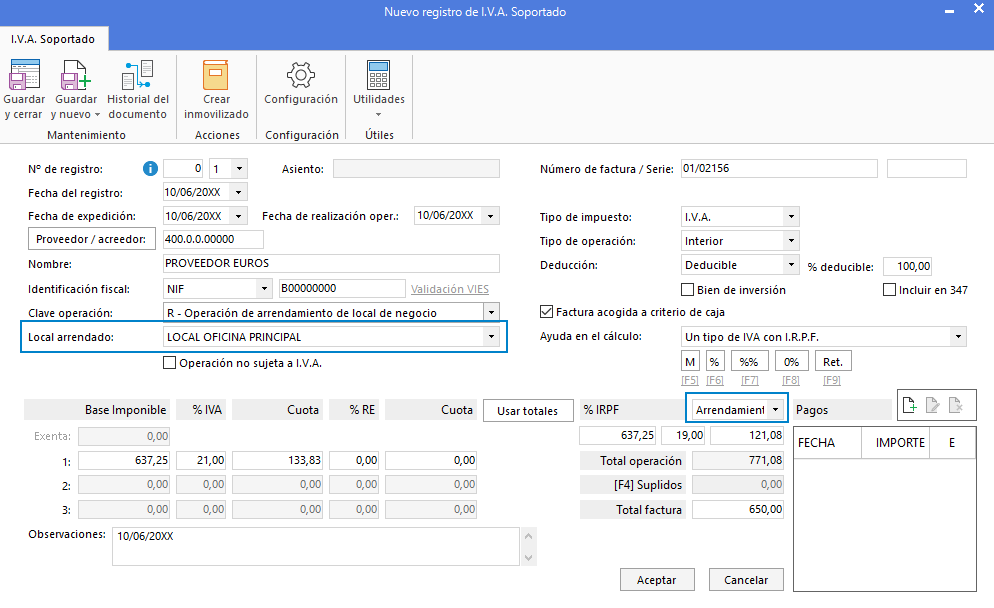The height and width of the screenshot is (608, 994).
Task: Open Tipo de impuesto dropdown
Action: (791, 217)
